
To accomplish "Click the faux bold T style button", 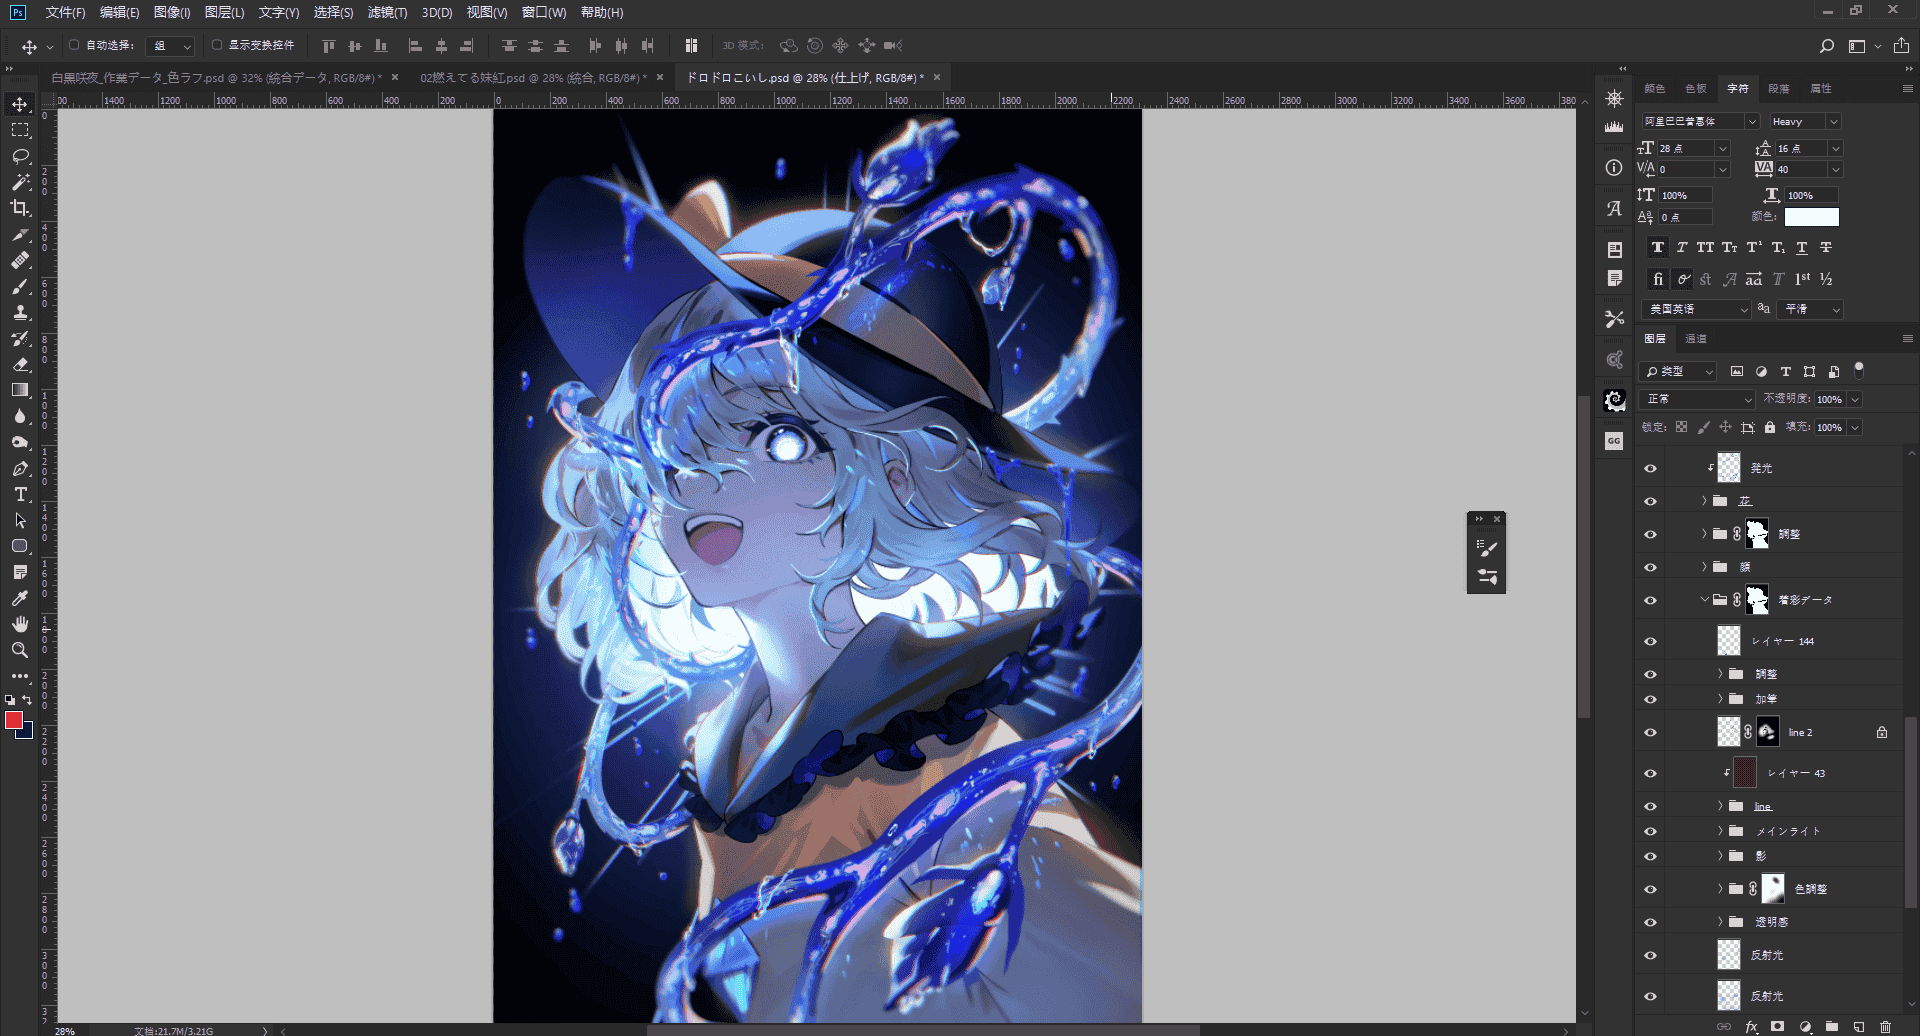I will (x=1658, y=248).
